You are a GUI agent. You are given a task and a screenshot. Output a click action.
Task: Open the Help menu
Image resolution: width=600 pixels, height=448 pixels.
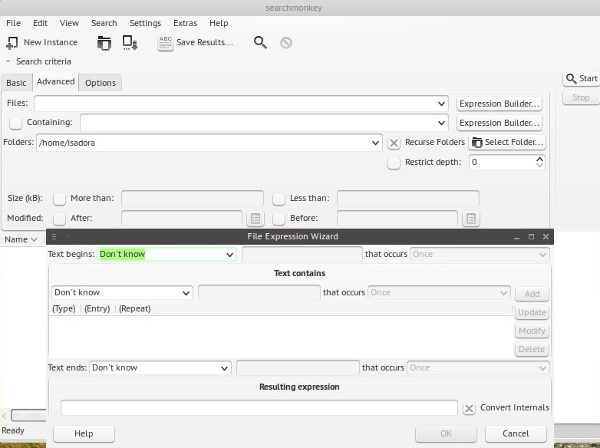[x=218, y=23]
